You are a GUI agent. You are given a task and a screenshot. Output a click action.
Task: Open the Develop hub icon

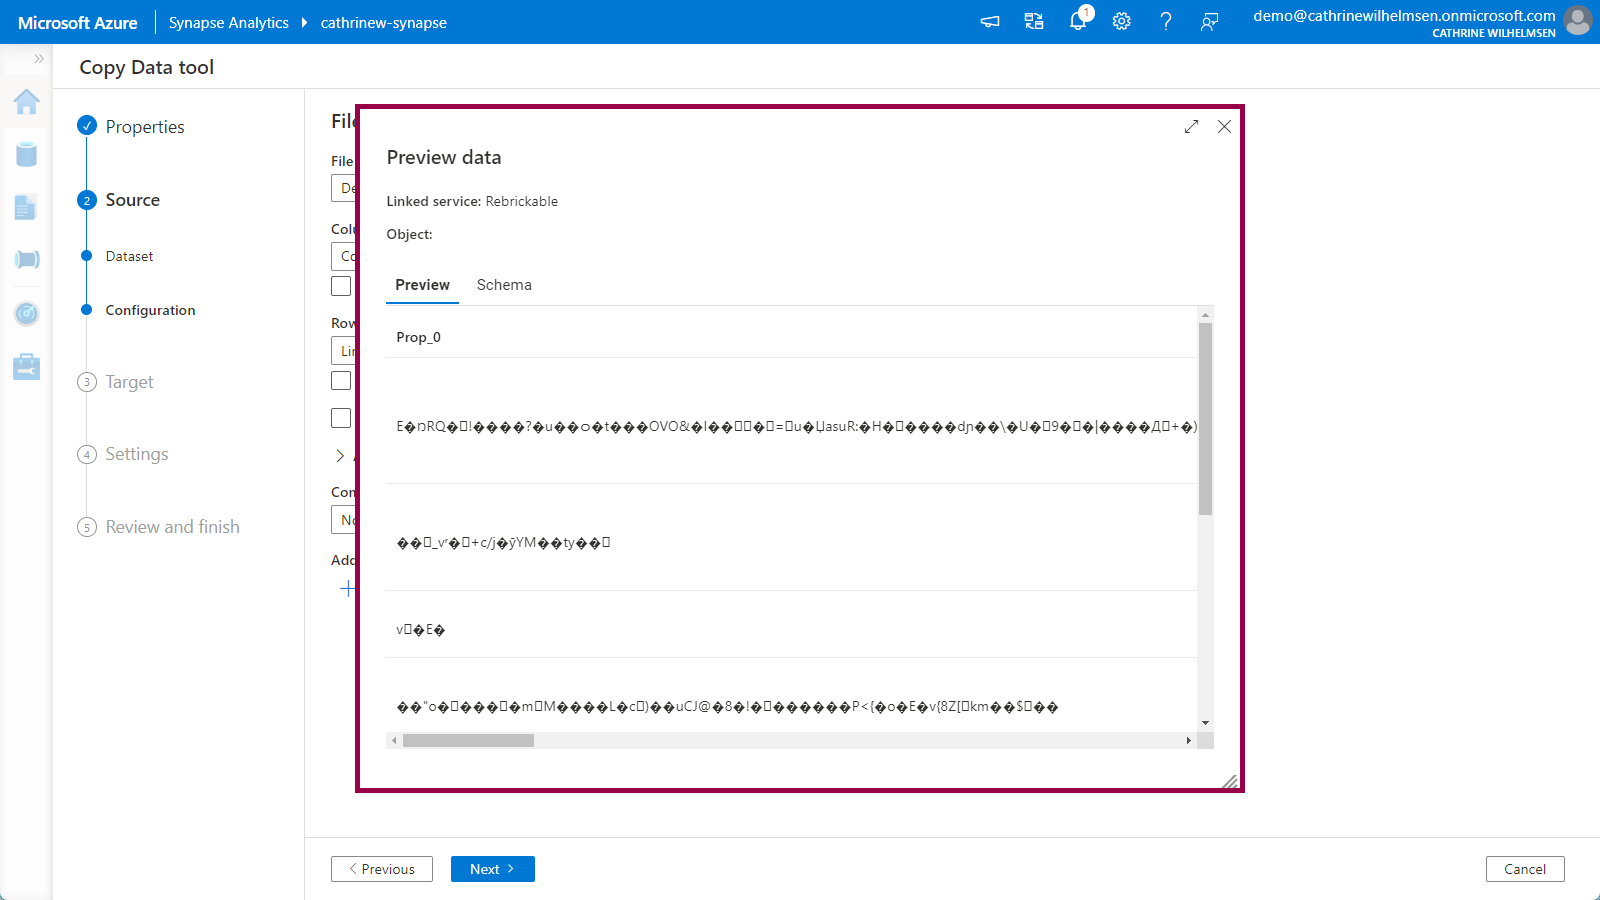[27, 207]
